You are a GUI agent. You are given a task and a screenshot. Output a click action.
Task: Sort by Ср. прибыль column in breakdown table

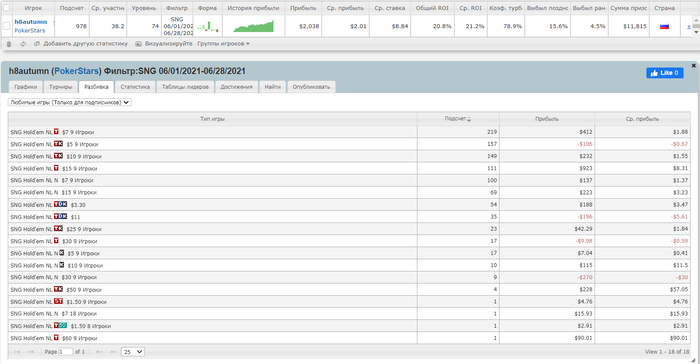point(642,119)
